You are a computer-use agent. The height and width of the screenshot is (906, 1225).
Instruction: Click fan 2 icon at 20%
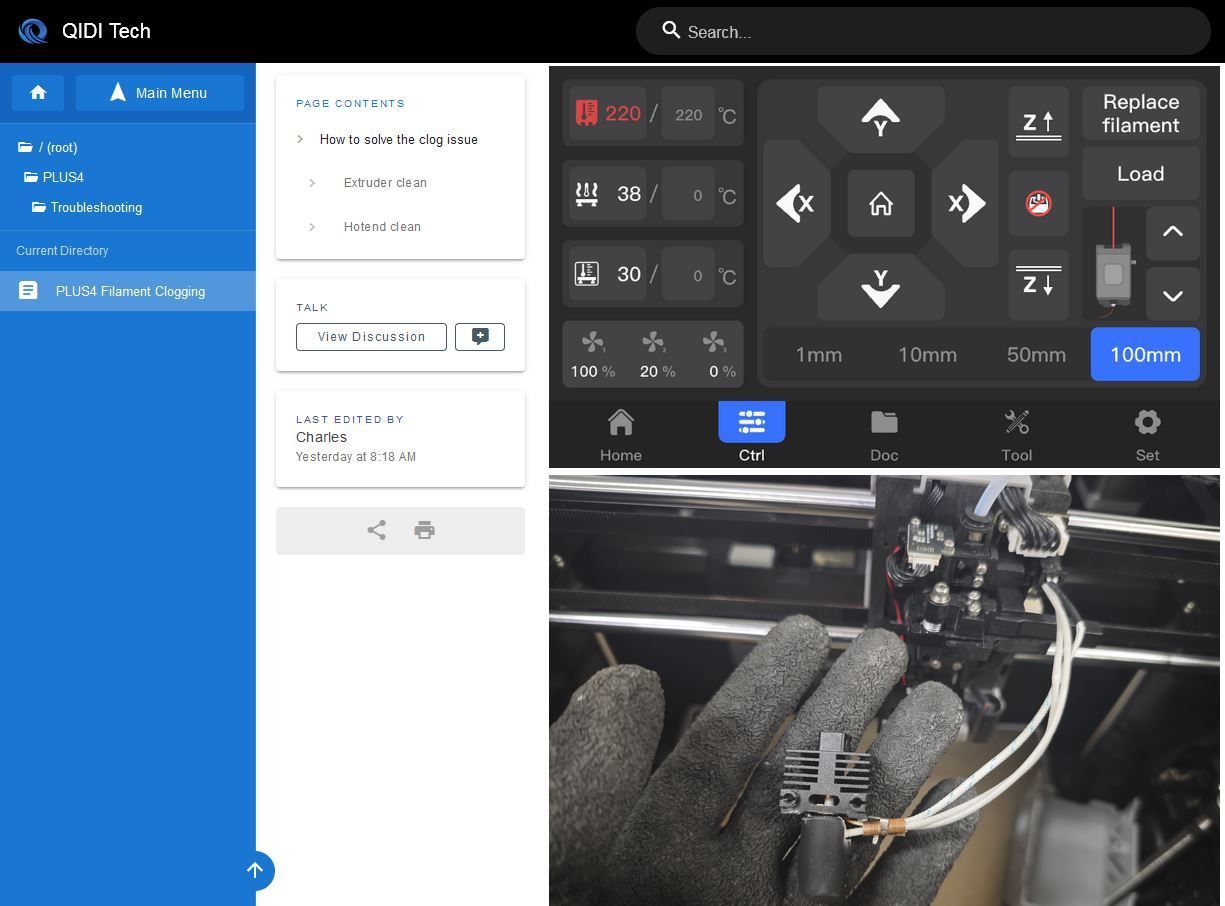click(654, 343)
